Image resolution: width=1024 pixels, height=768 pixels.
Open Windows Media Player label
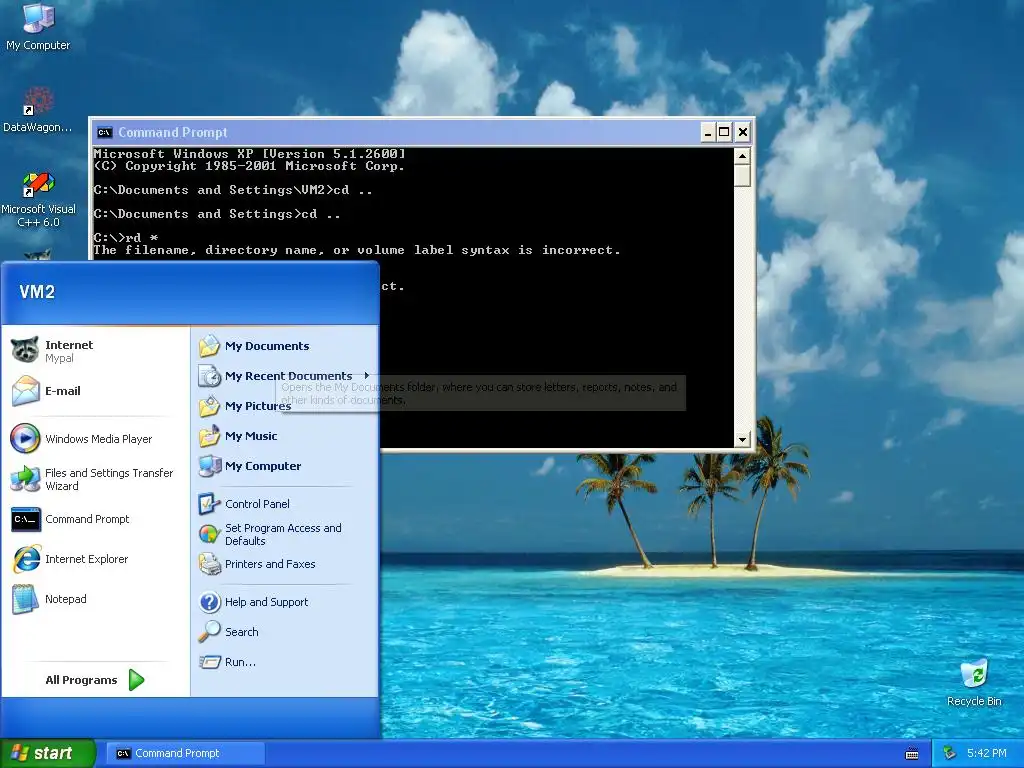click(x=99, y=440)
